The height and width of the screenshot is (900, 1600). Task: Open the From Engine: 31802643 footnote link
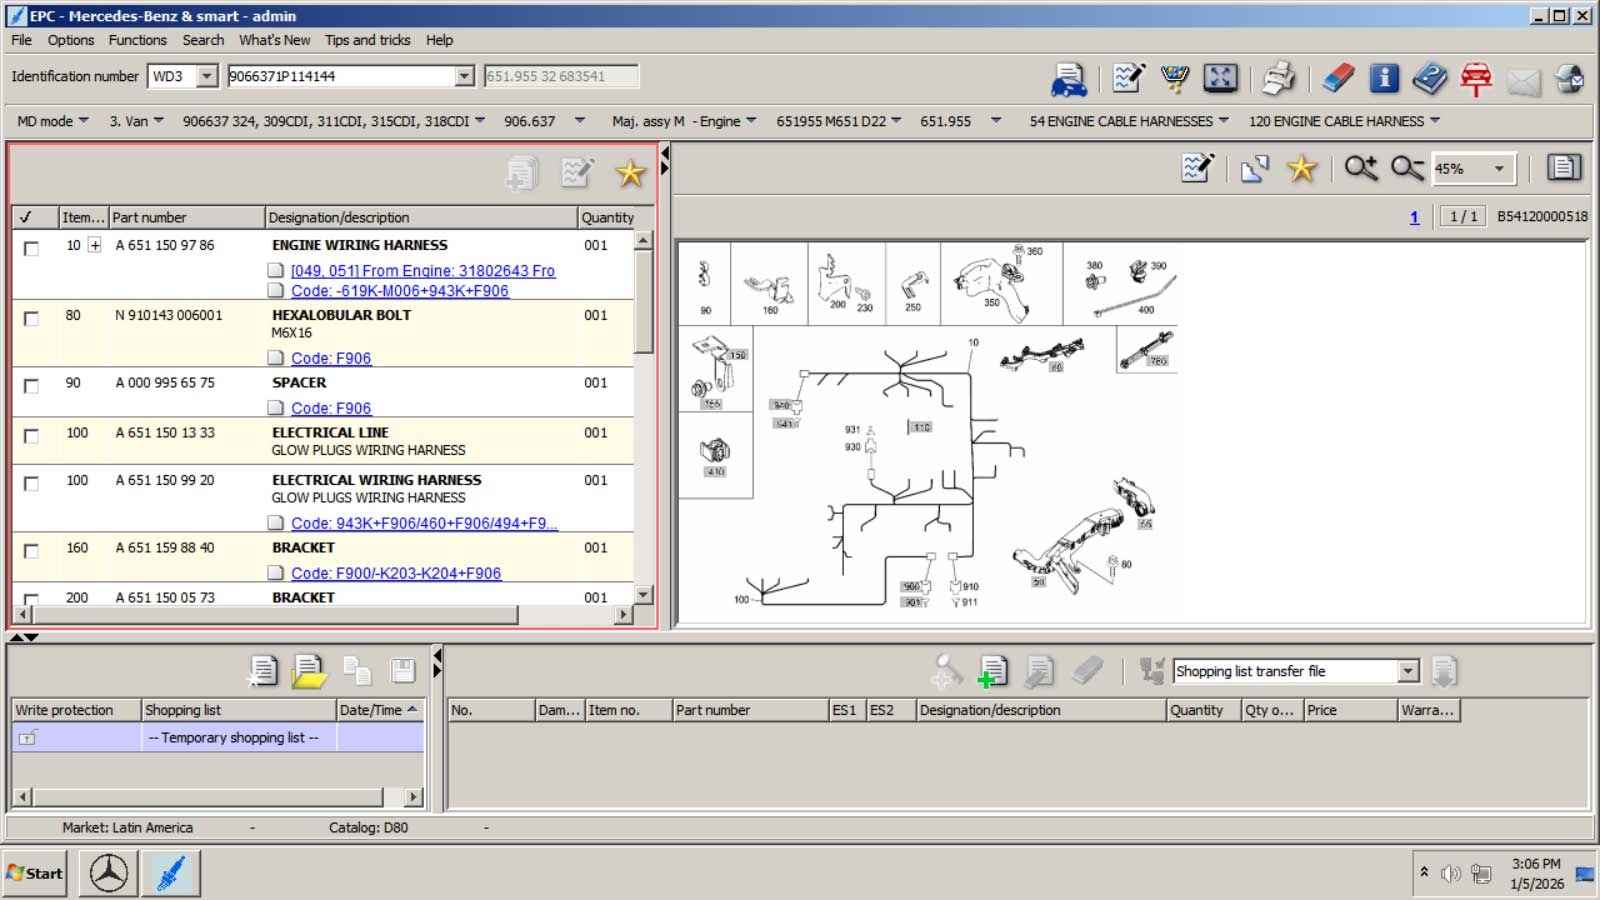click(422, 271)
